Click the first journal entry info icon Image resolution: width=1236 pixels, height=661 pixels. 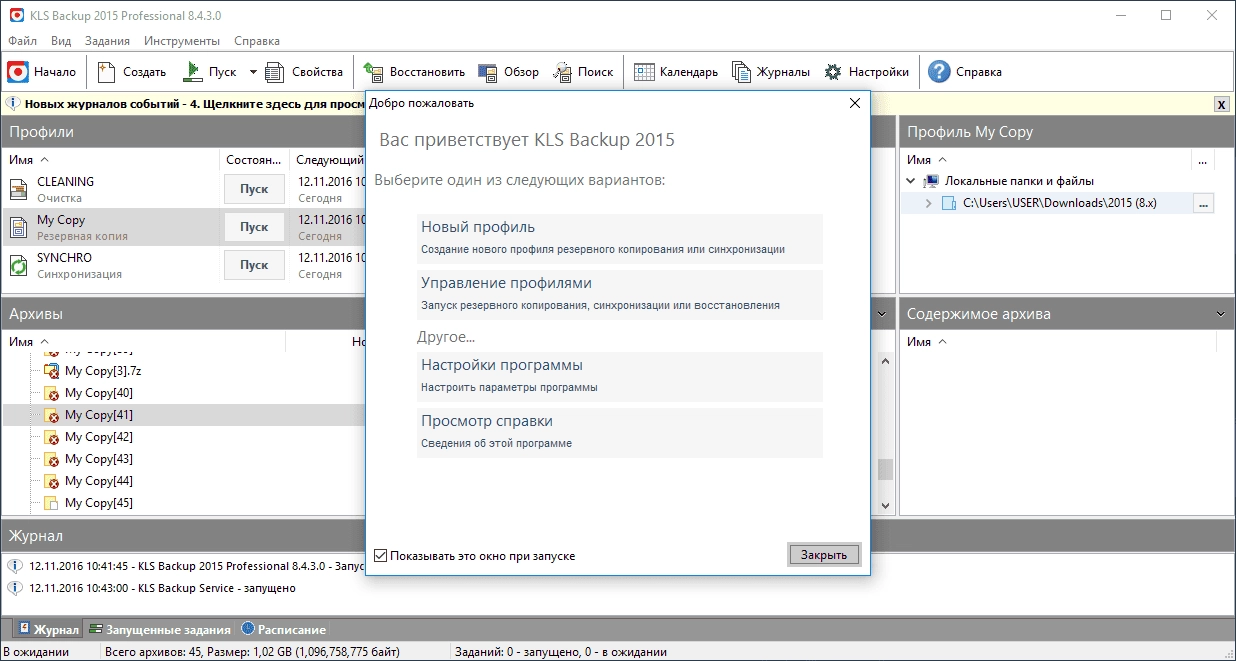14,566
